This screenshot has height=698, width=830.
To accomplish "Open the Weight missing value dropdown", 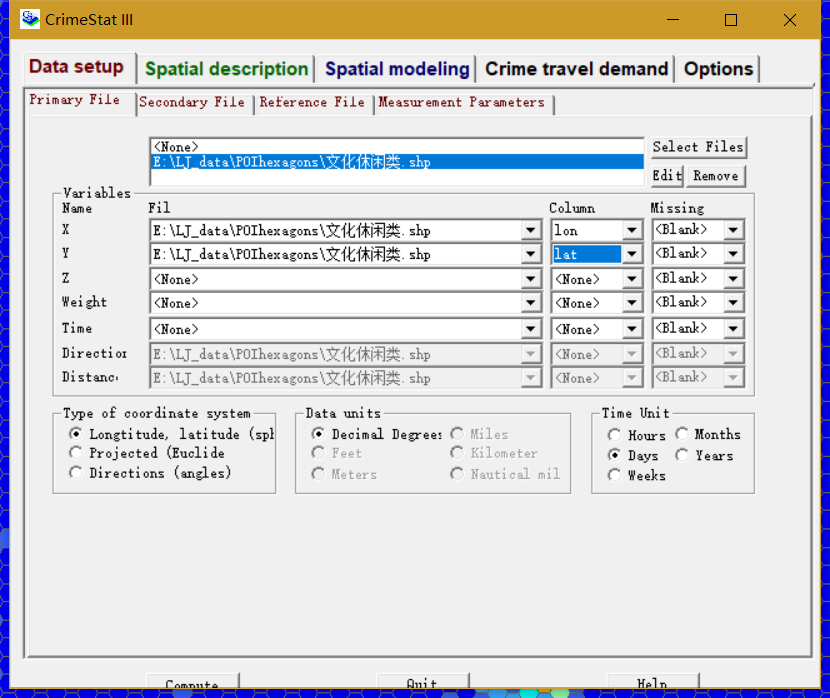I will point(733,303).
